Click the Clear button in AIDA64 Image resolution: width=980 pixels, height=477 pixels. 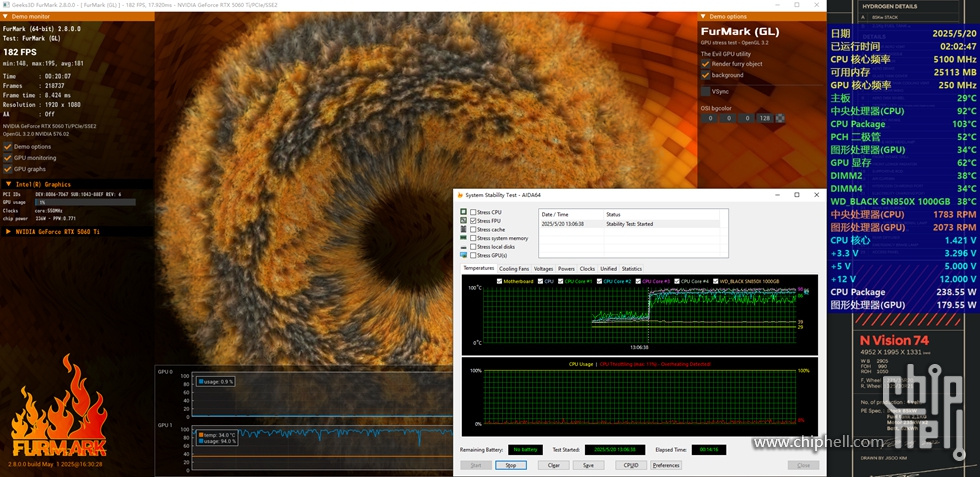click(x=554, y=465)
